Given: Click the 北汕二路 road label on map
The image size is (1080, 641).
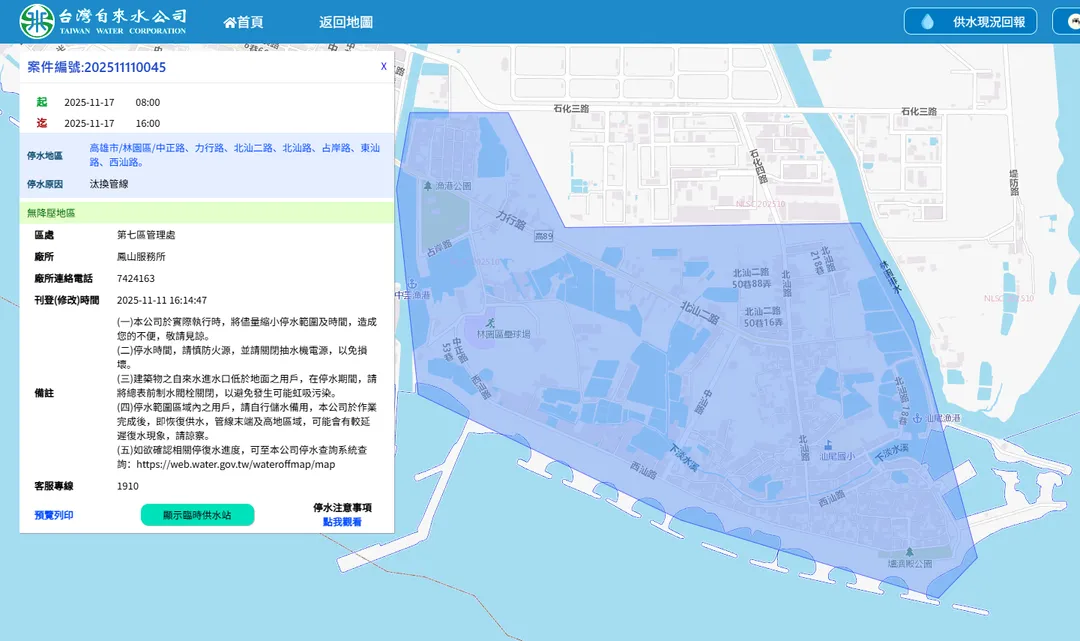Looking at the screenshot, I should click(x=700, y=313).
